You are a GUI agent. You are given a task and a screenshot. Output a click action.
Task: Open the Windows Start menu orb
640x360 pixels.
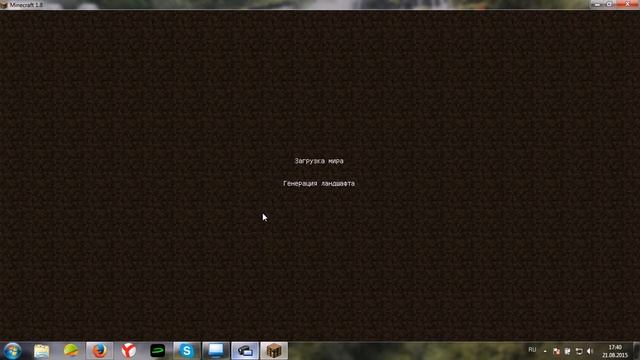coord(12,351)
